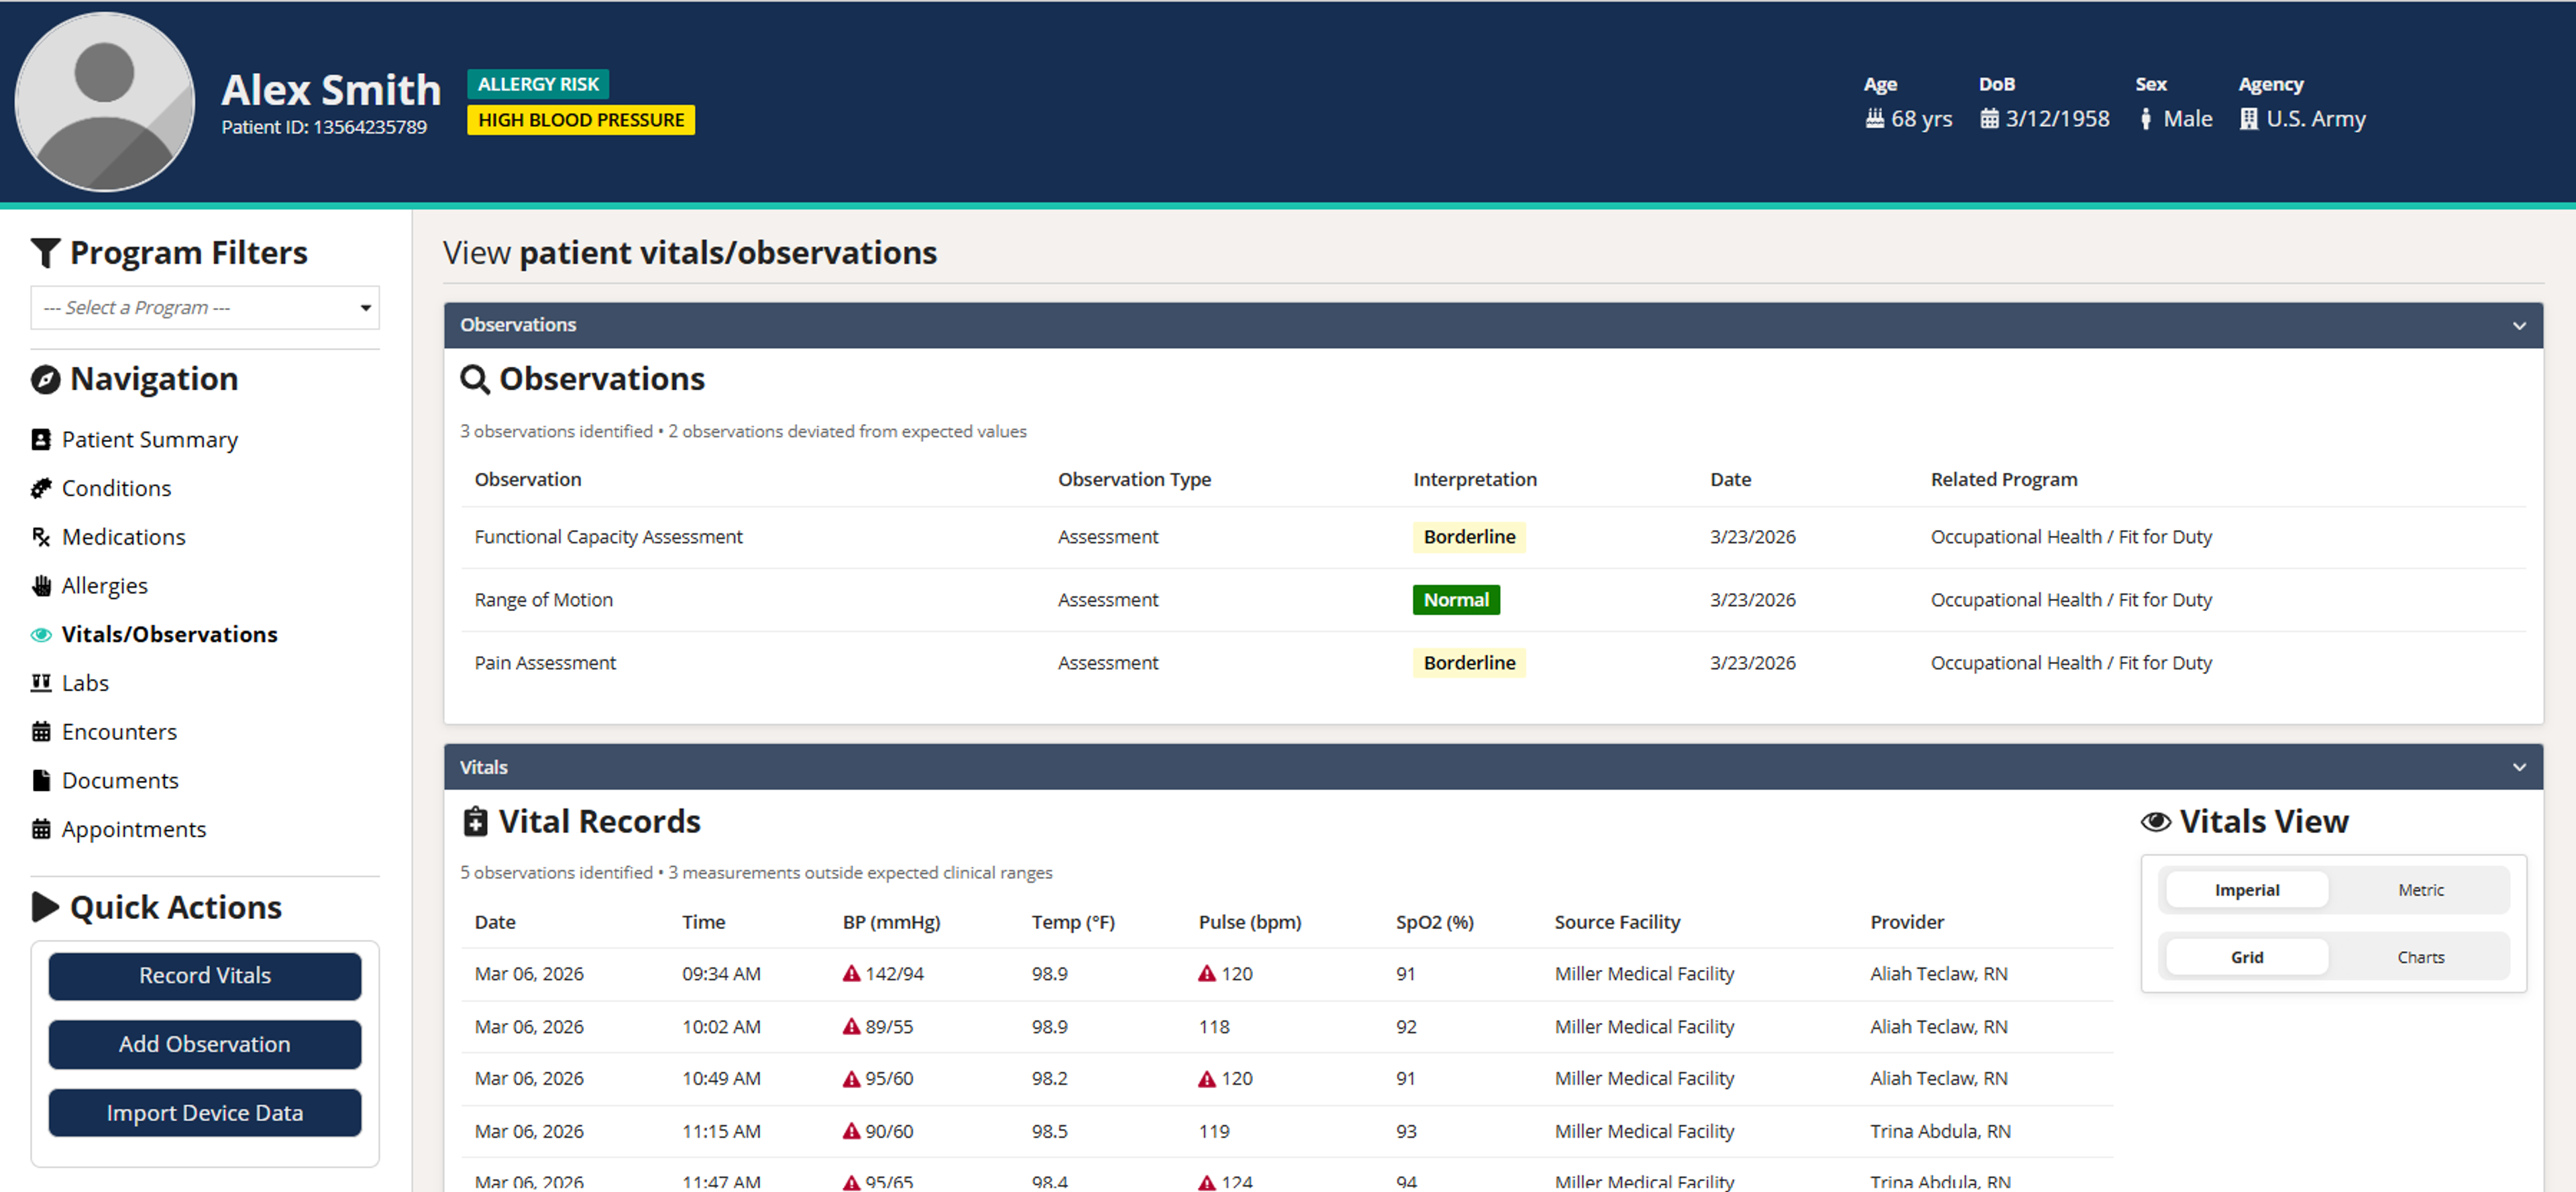Click the Quick Actions play icon
This screenshot has width=2576, height=1192.
[x=45, y=908]
